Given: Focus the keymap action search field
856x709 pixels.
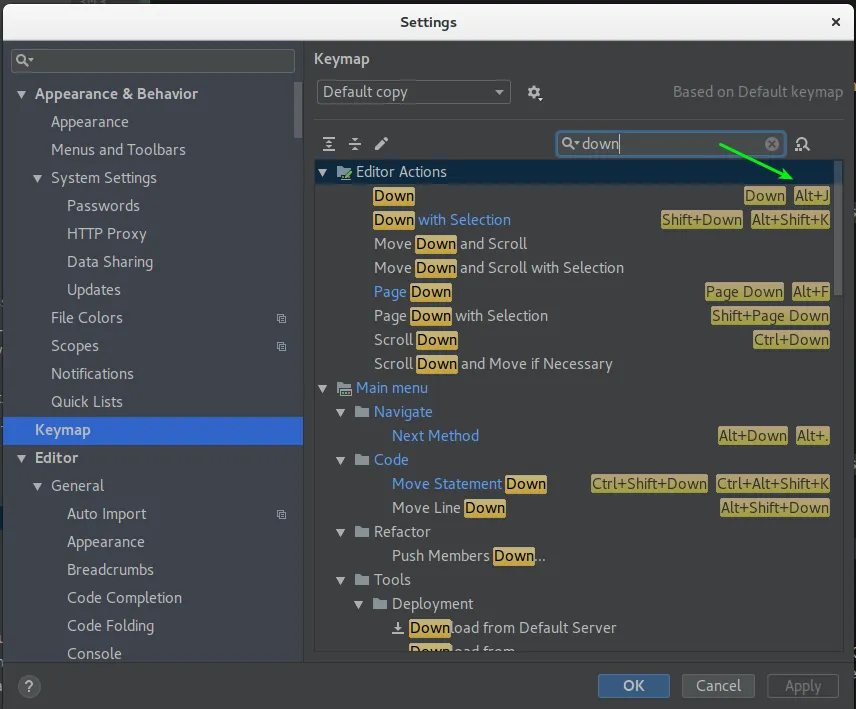Looking at the screenshot, I should 670,144.
